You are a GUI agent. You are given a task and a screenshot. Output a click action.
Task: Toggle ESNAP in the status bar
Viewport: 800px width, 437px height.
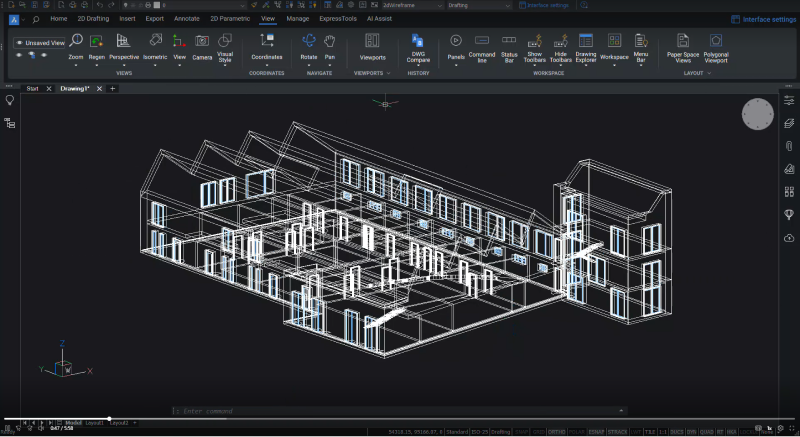pos(596,432)
